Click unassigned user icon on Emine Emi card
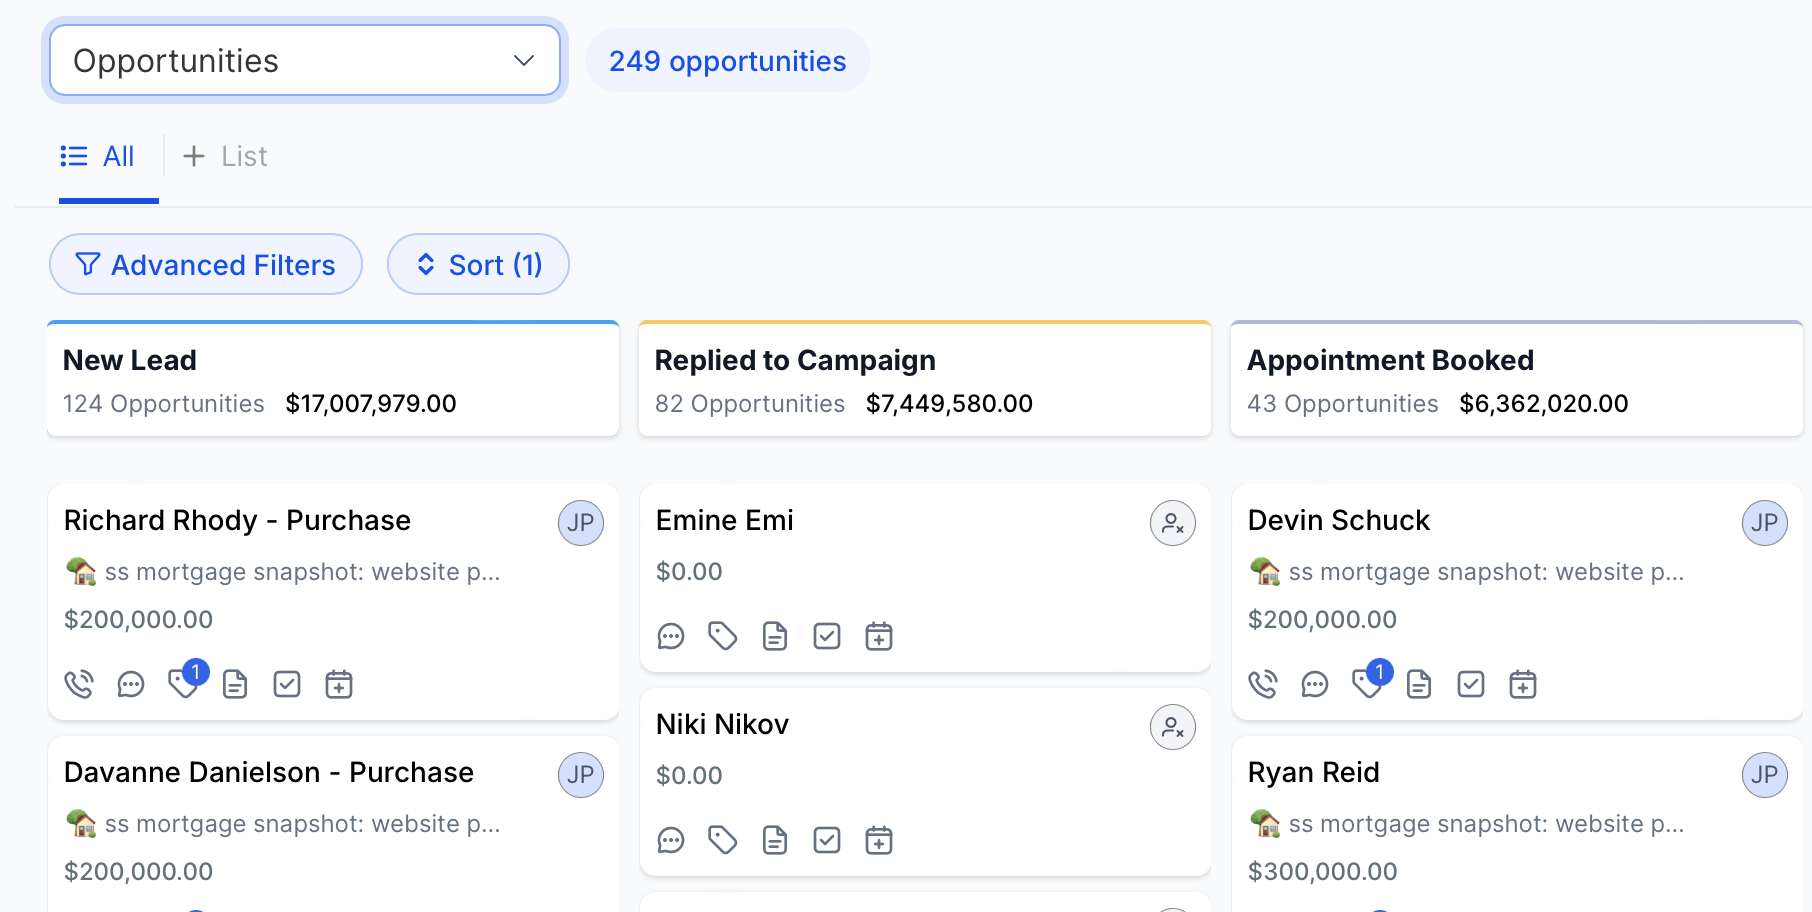The width and height of the screenshot is (1812, 912). coord(1173,523)
